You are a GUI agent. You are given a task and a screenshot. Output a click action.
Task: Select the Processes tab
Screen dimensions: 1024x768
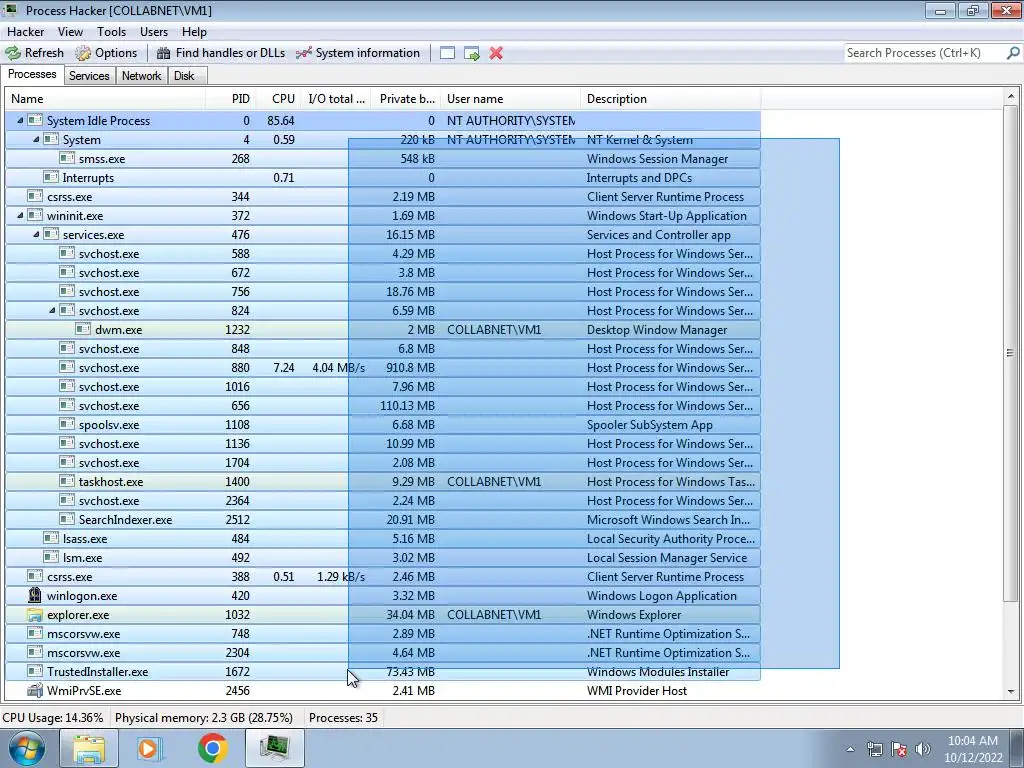coord(32,74)
